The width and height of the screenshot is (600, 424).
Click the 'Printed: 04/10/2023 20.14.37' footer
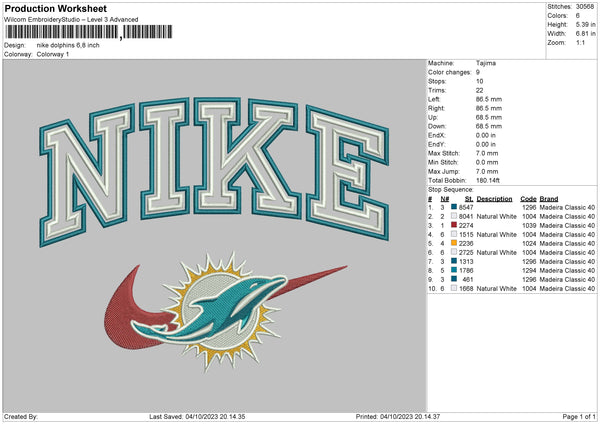pyautogui.click(x=398, y=417)
